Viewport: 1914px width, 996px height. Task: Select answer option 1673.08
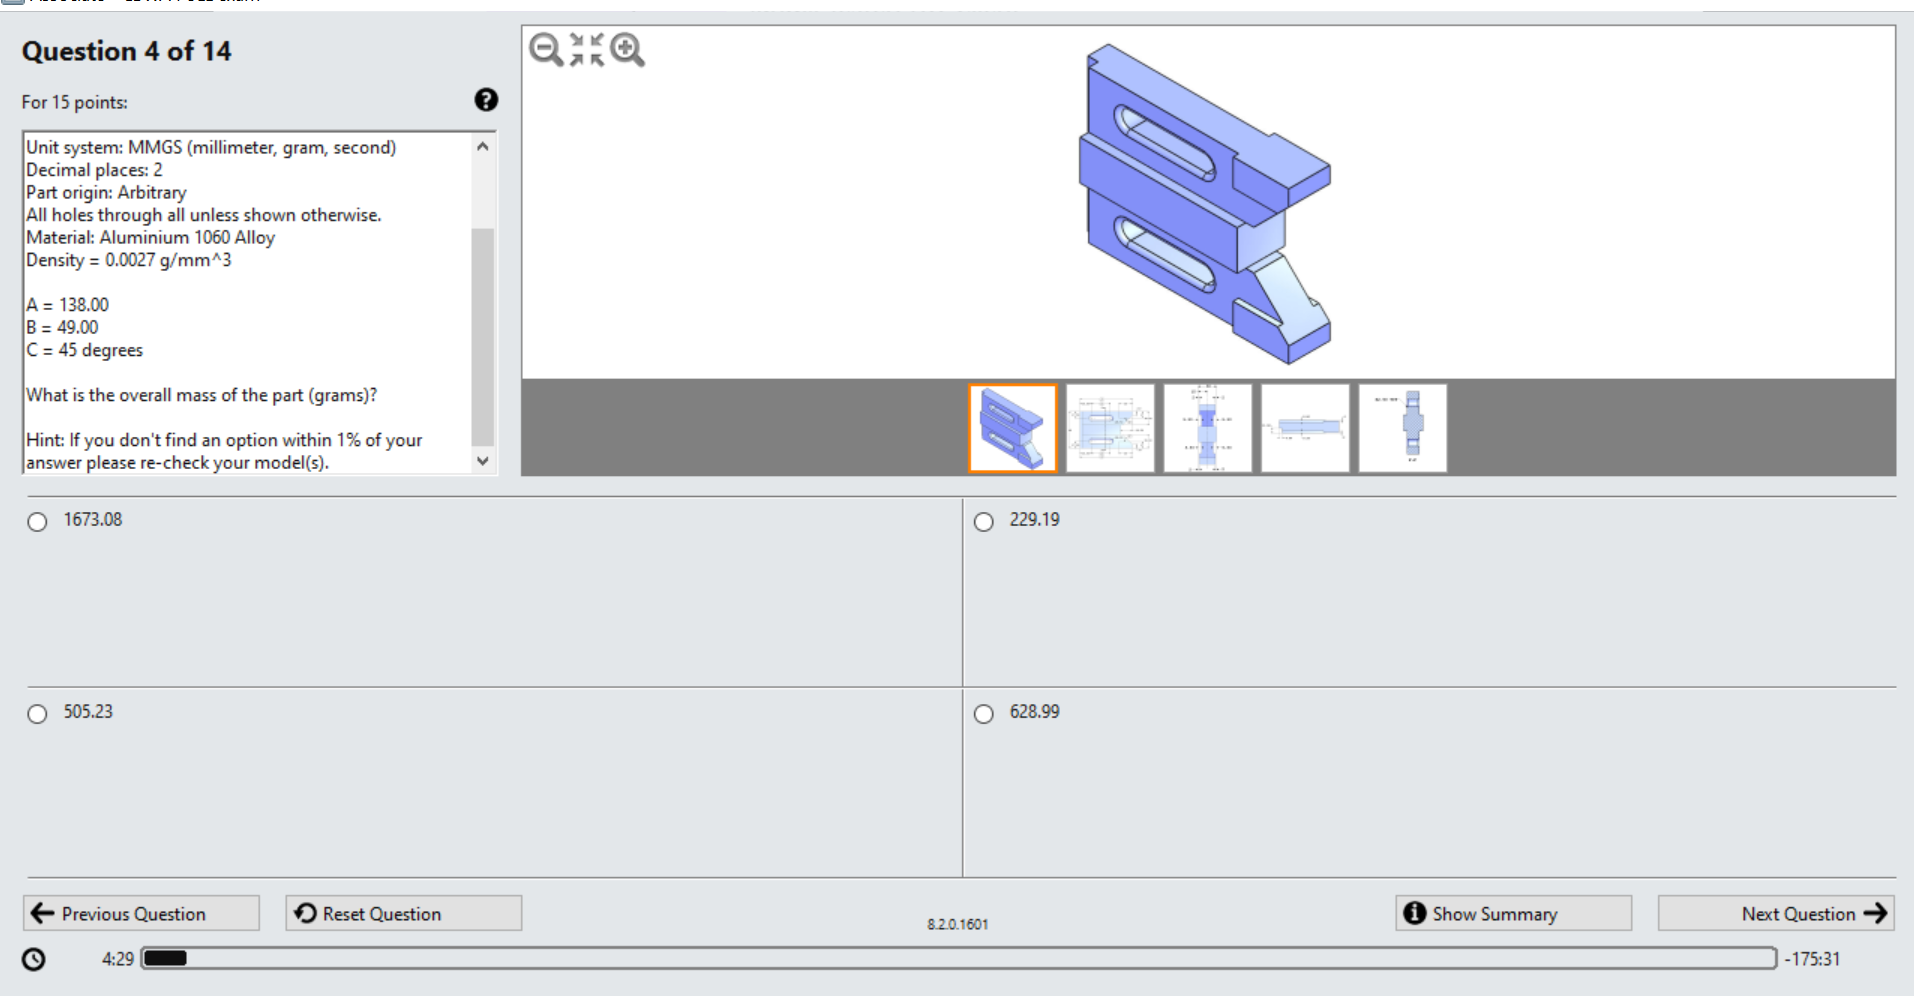pos(37,522)
